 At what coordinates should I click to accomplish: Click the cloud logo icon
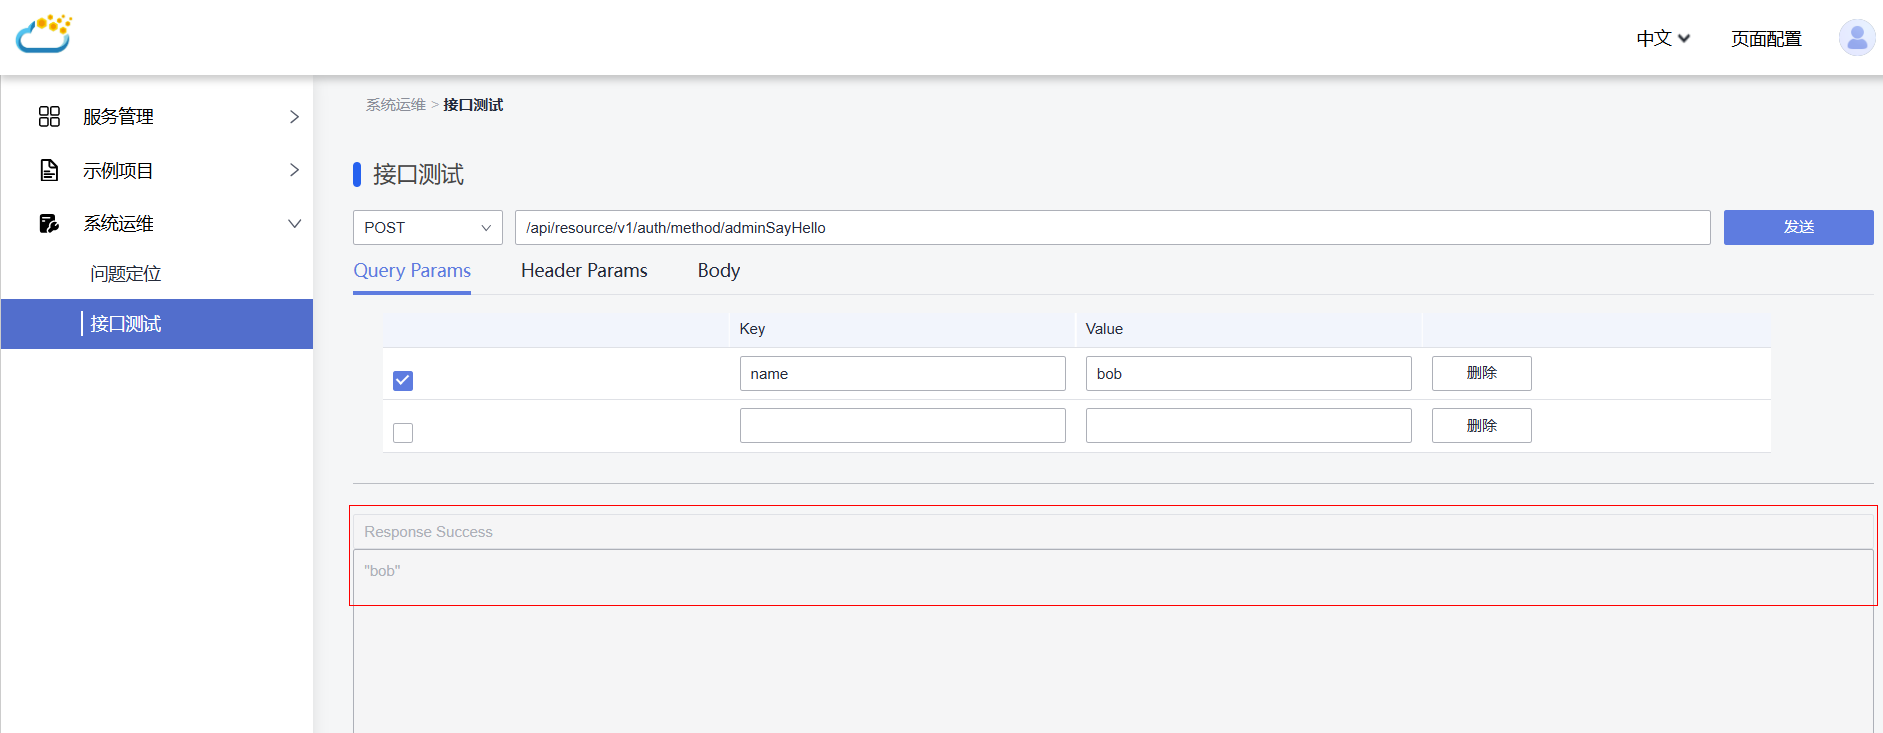point(44,34)
